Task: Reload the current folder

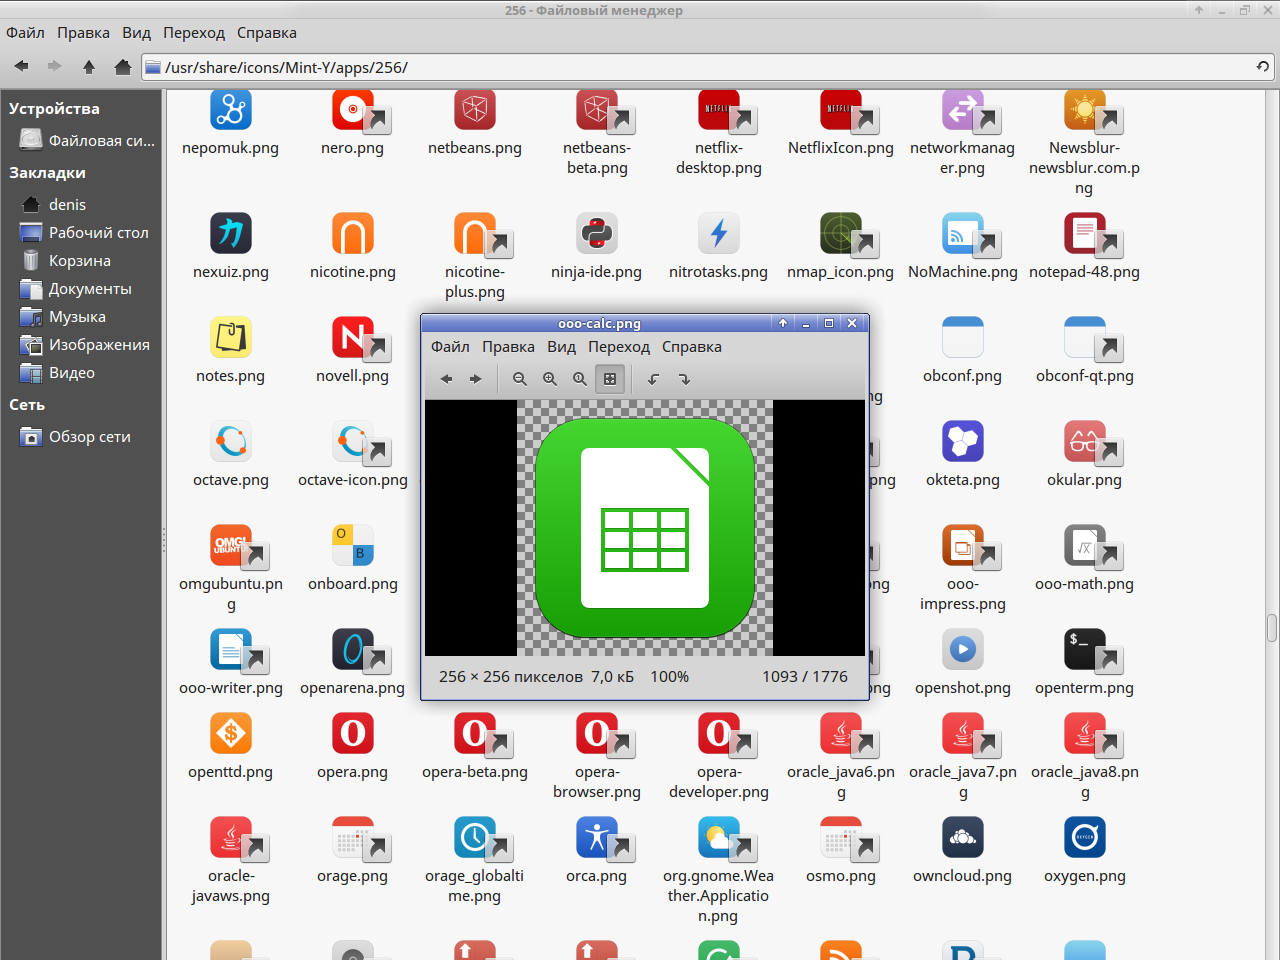Action: tap(1263, 67)
